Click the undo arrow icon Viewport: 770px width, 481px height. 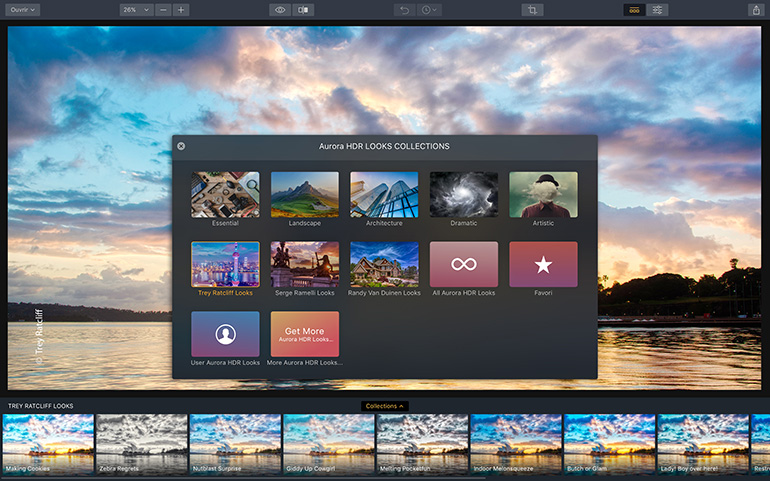point(405,9)
